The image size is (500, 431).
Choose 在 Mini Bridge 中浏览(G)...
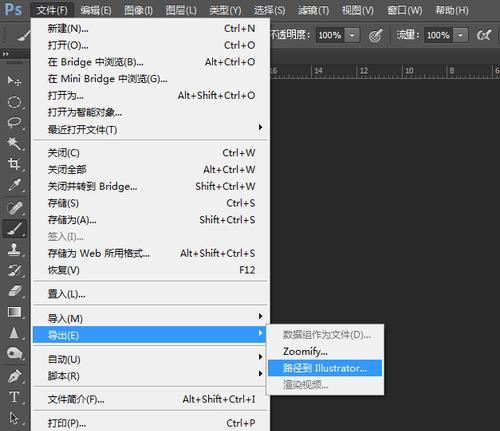click(150, 79)
